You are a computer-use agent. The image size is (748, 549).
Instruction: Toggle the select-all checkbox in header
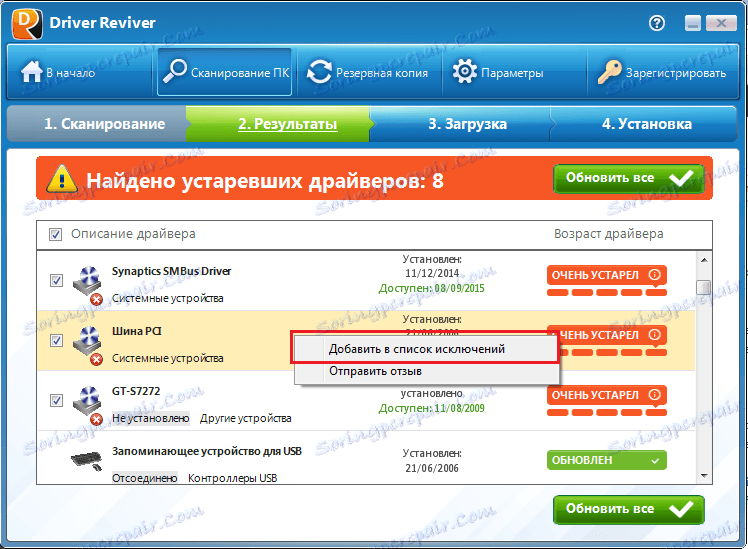pos(55,234)
